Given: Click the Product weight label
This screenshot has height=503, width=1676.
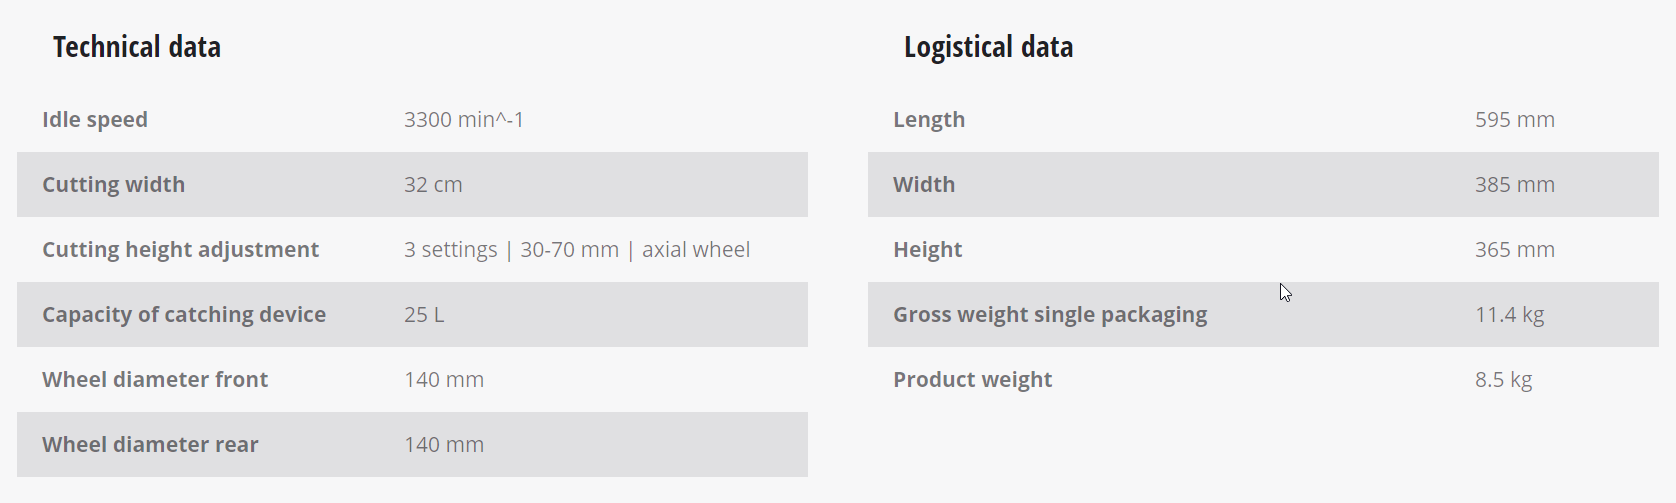Looking at the screenshot, I should (x=972, y=380).
